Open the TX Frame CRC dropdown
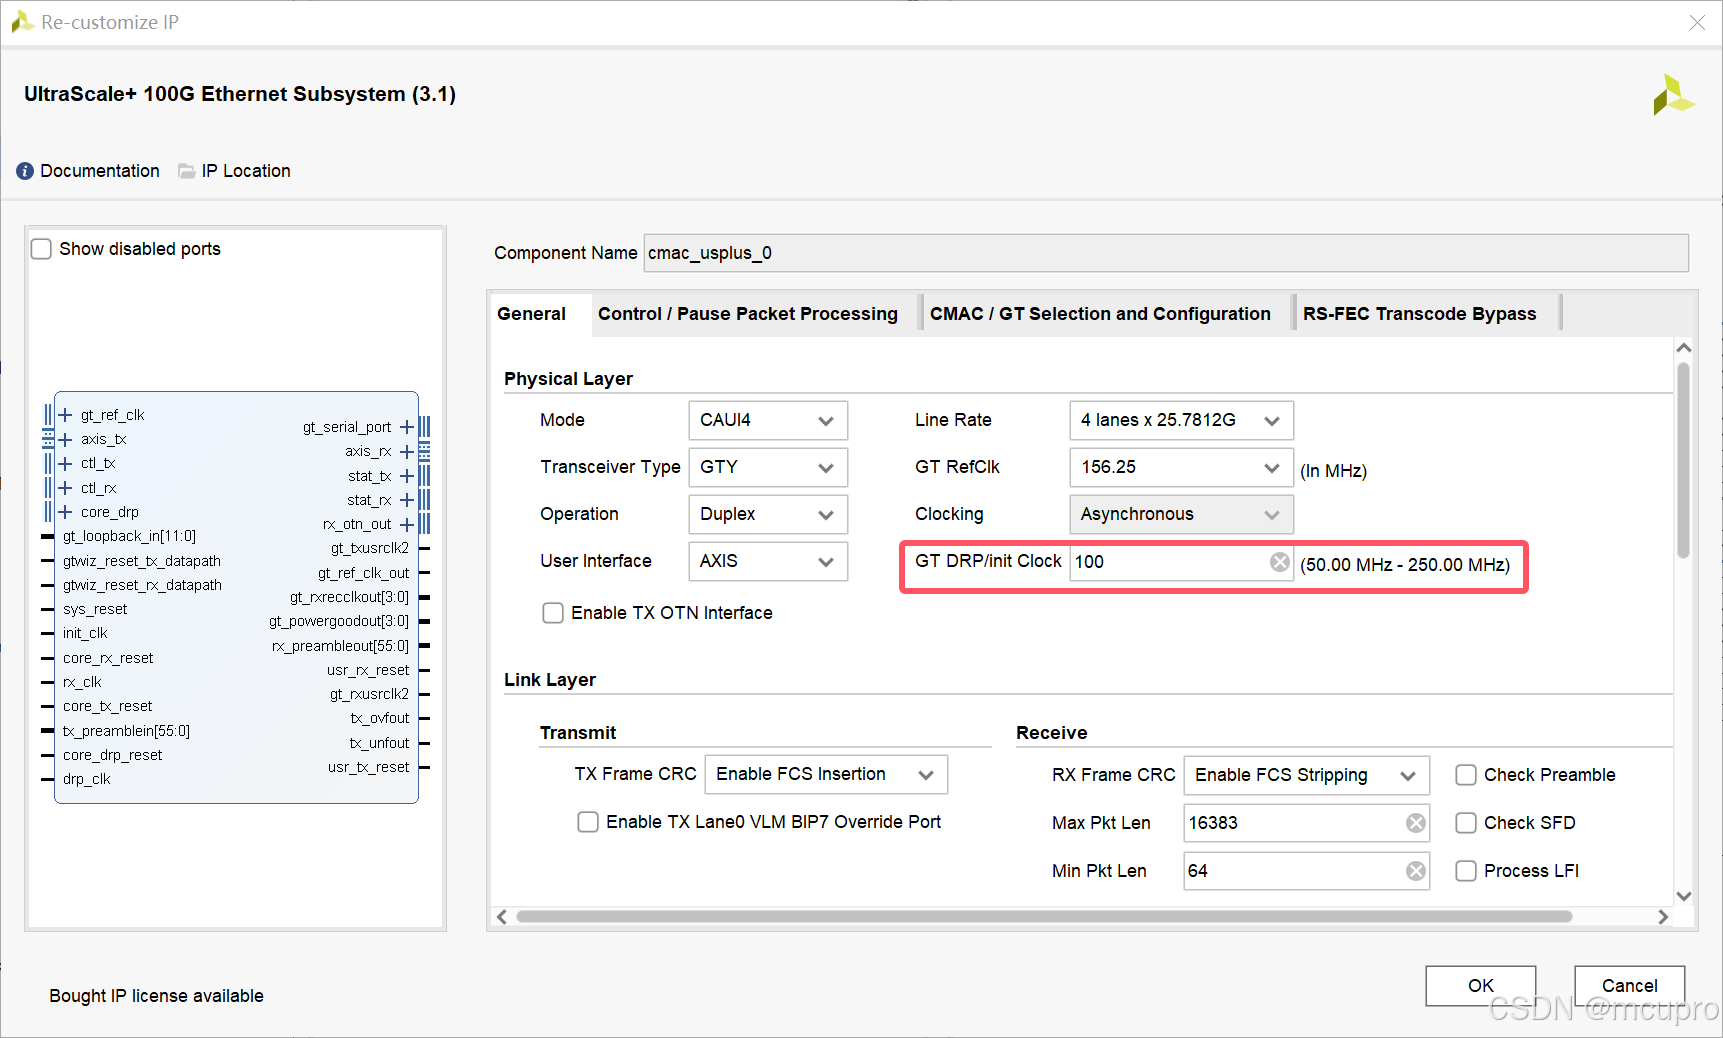 click(826, 774)
